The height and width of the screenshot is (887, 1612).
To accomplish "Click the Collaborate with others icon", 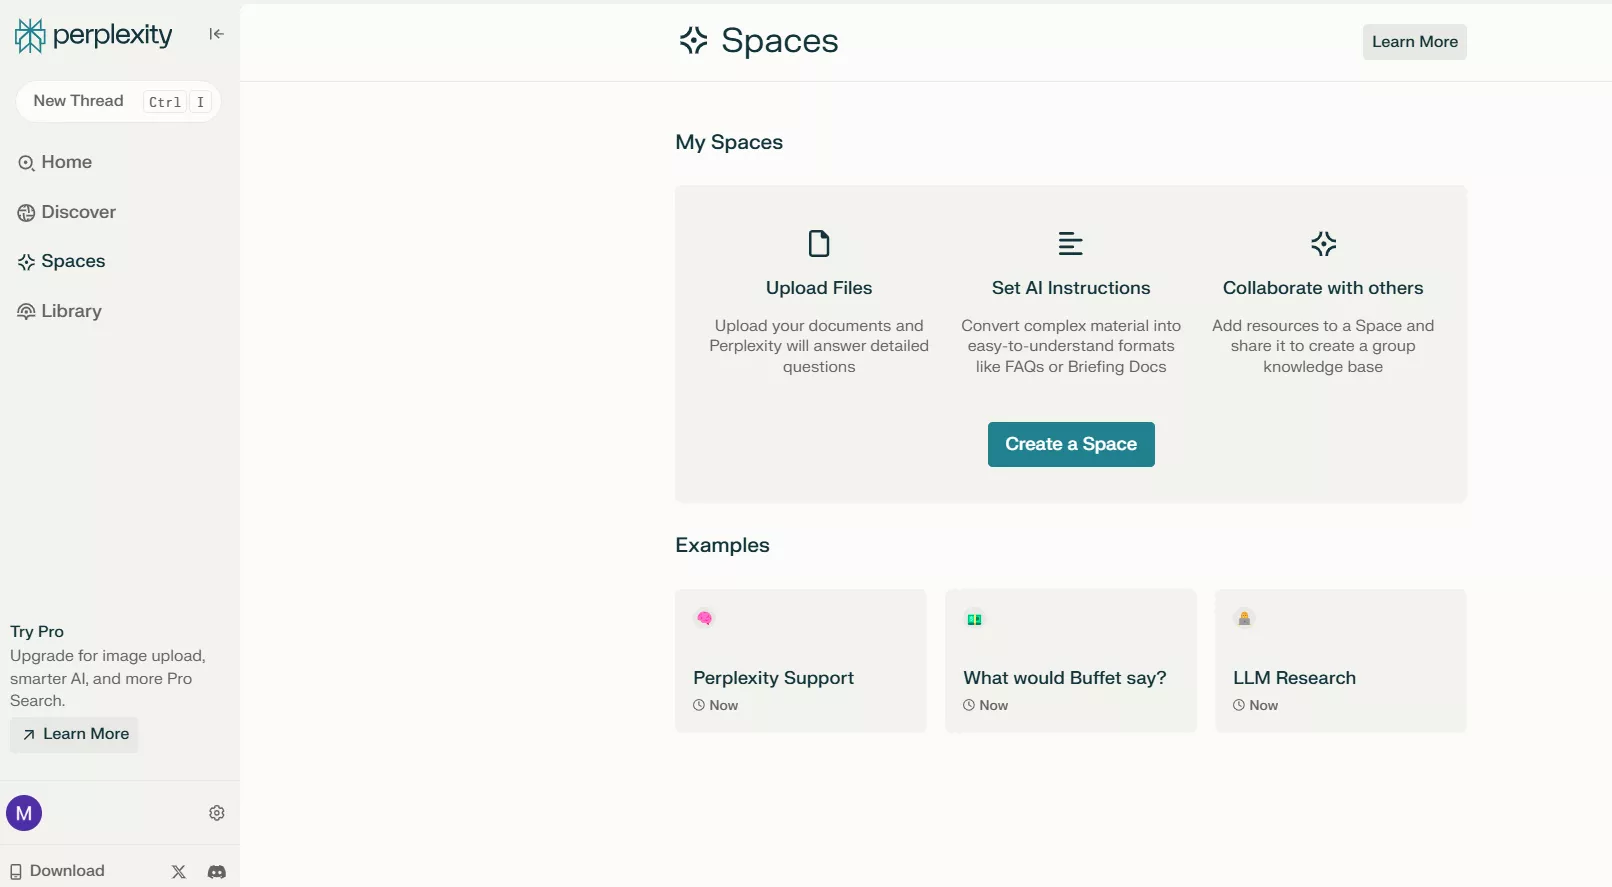I will 1323,244.
